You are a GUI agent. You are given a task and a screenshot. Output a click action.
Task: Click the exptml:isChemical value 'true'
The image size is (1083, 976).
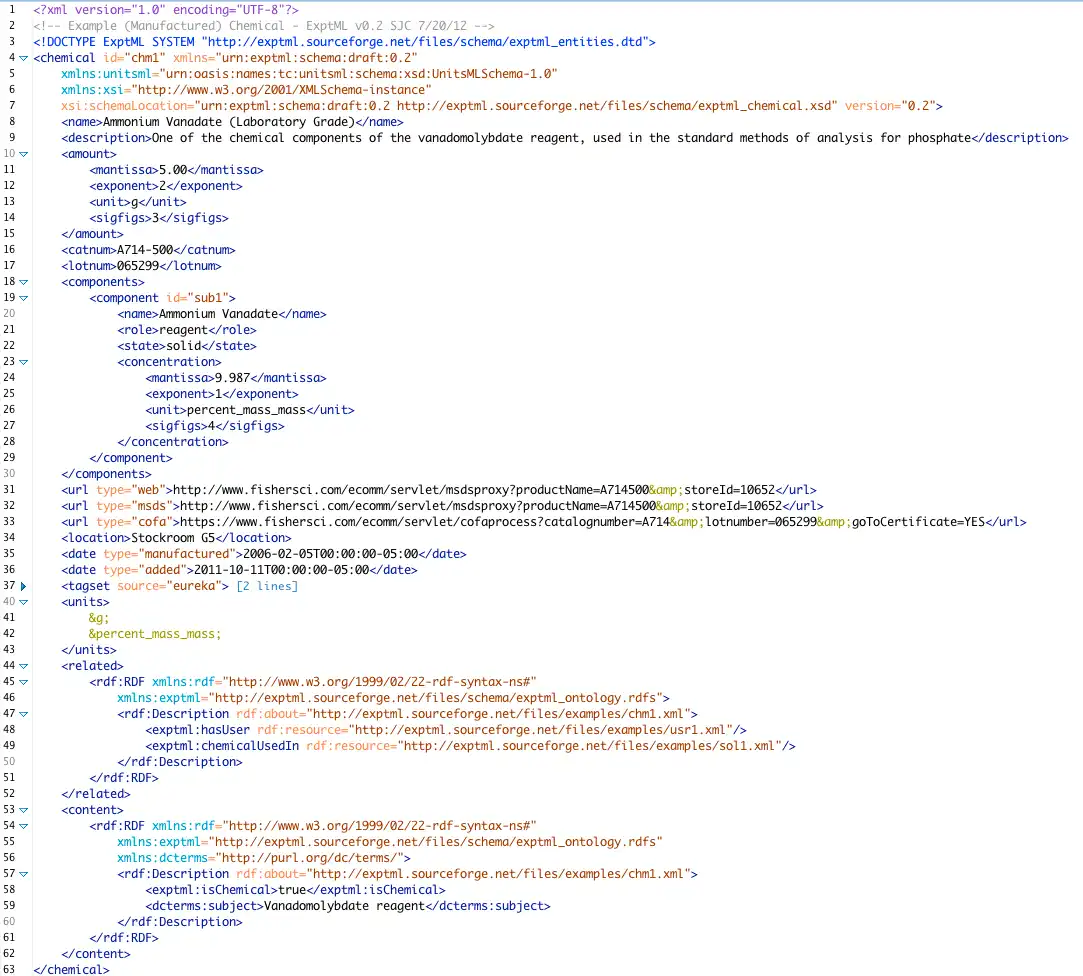[291, 890]
